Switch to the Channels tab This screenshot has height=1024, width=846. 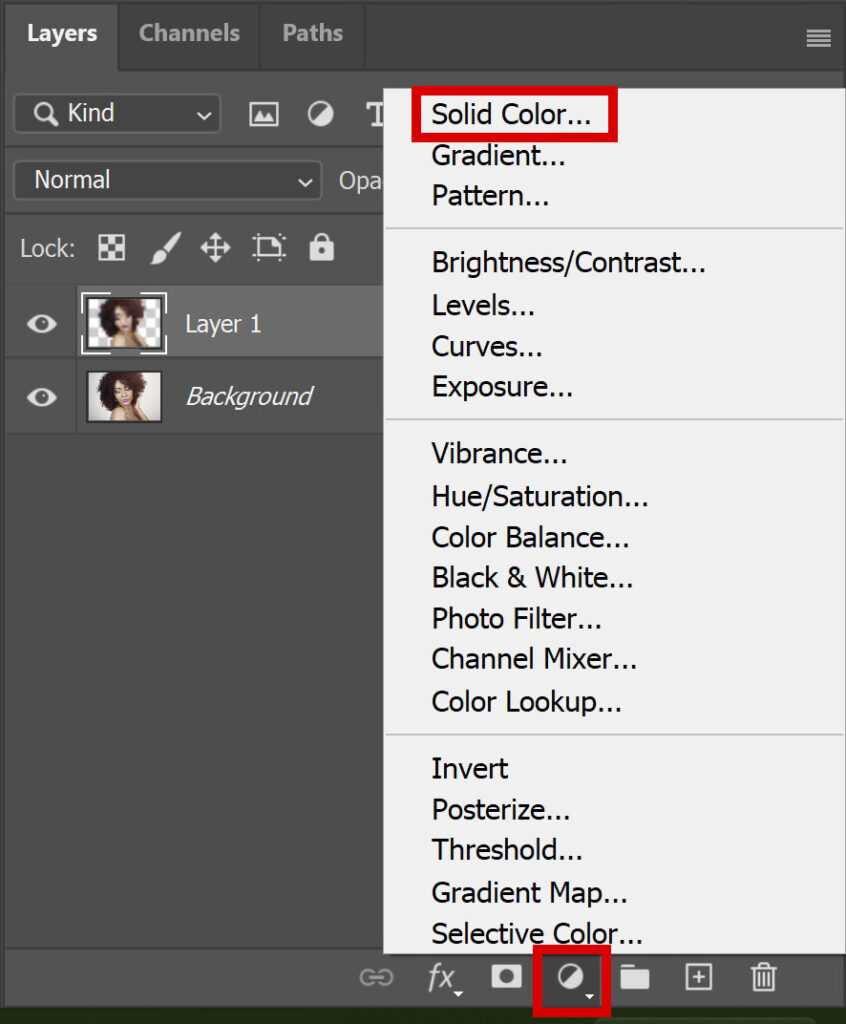pos(189,33)
